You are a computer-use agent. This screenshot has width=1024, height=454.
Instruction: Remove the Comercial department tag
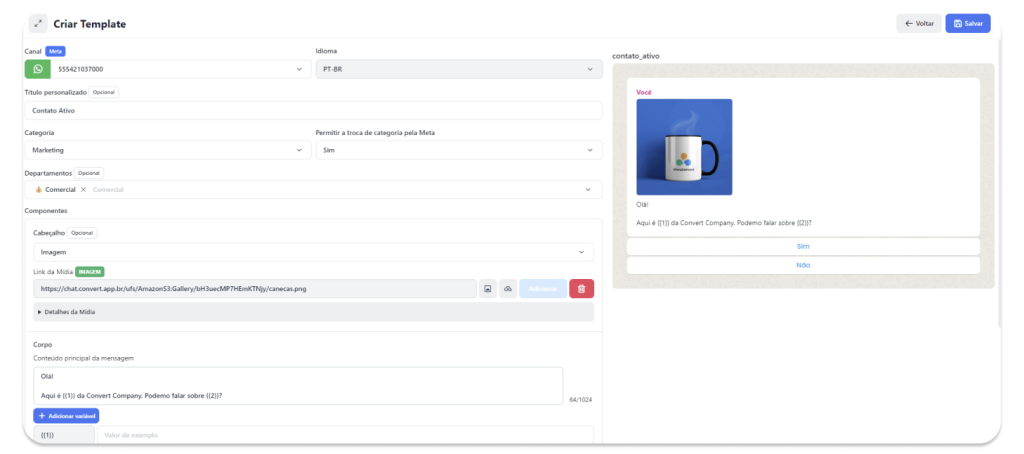pos(83,189)
